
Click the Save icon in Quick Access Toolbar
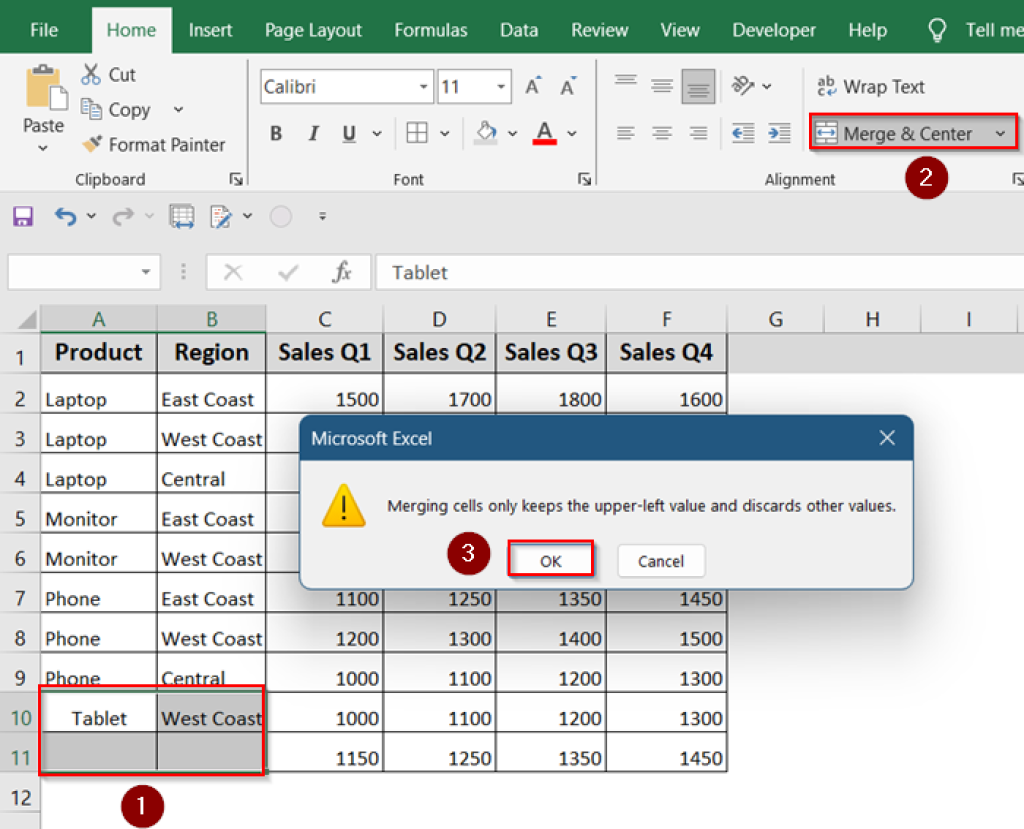click(x=22, y=216)
